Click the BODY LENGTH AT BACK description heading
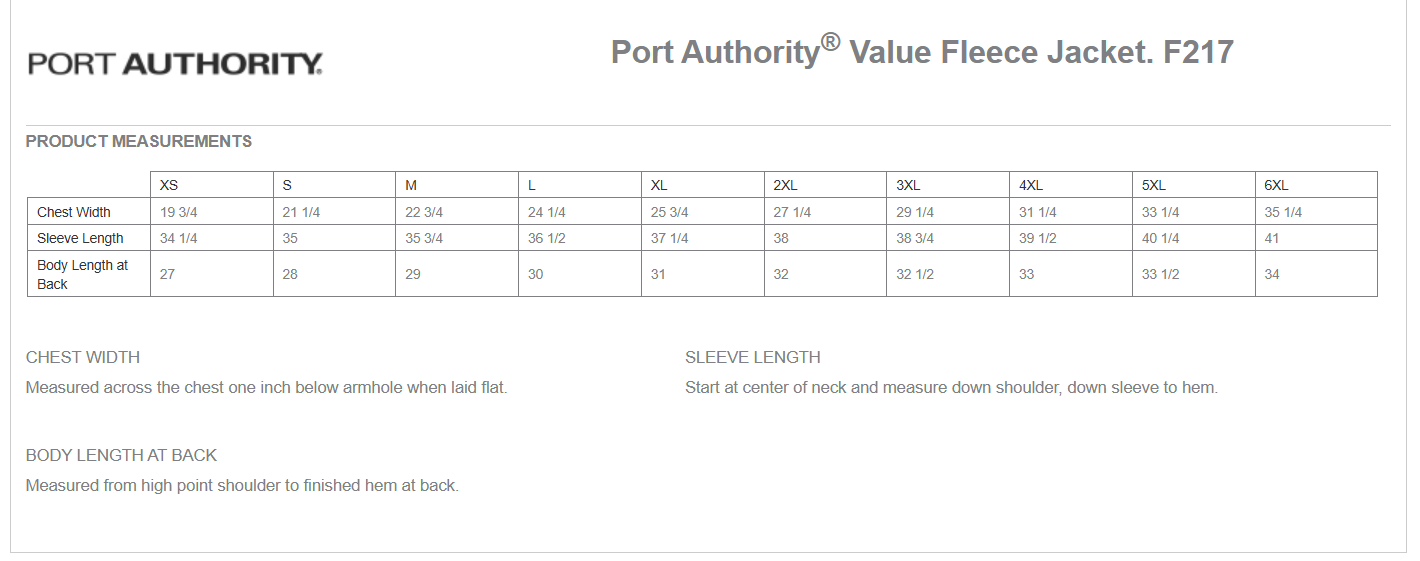 coord(121,455)
